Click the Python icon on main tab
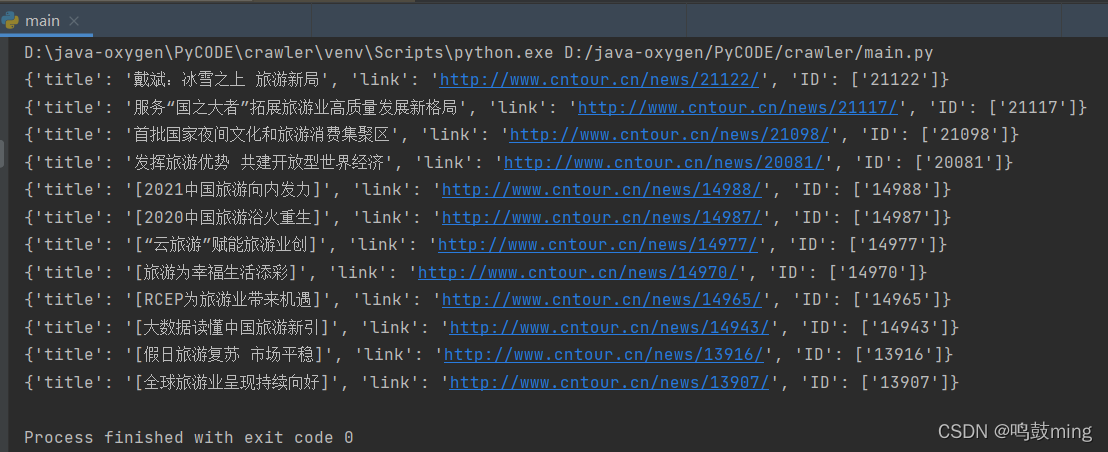 (x=11, y=20)
